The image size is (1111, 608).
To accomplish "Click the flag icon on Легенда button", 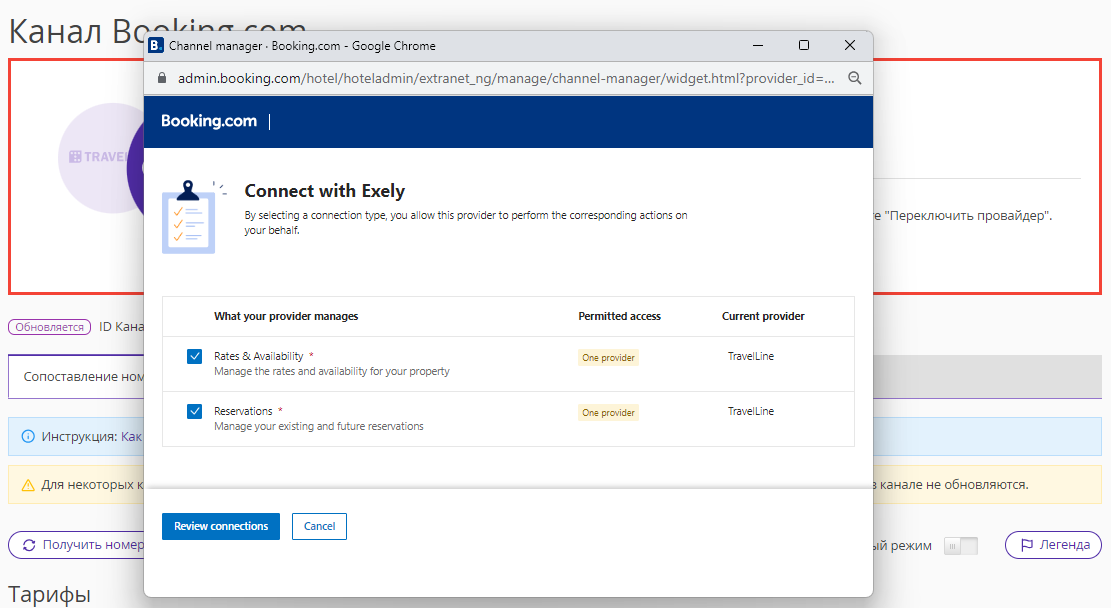I will [1027, 545].
